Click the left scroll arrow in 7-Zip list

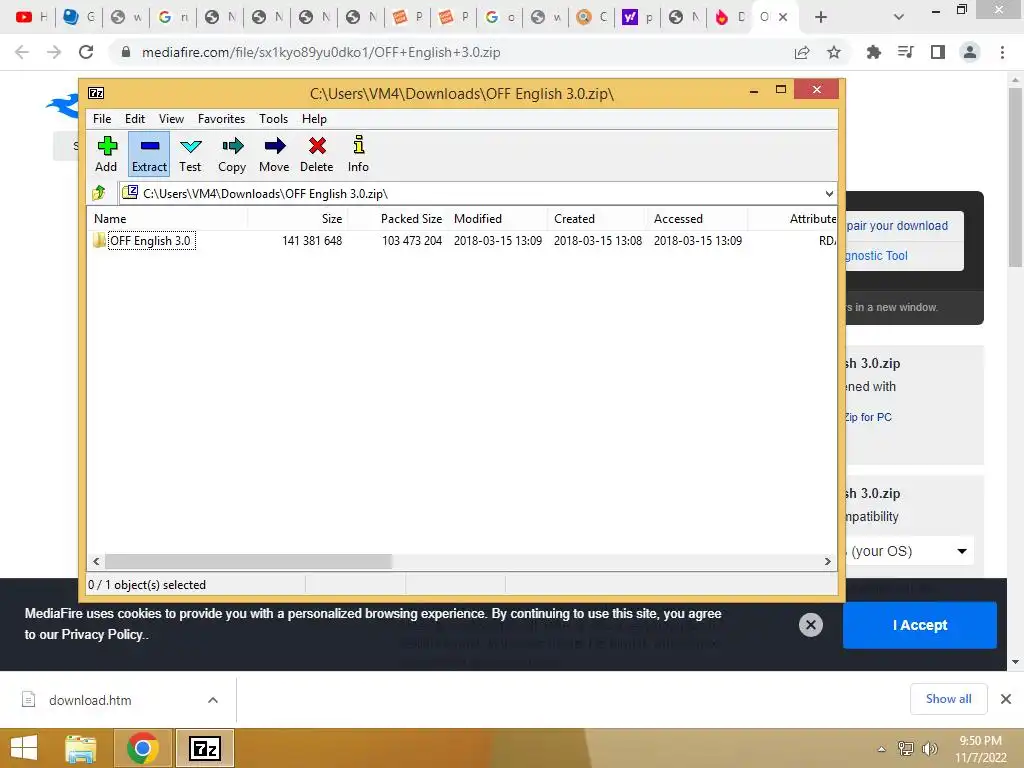click(96, 561)
